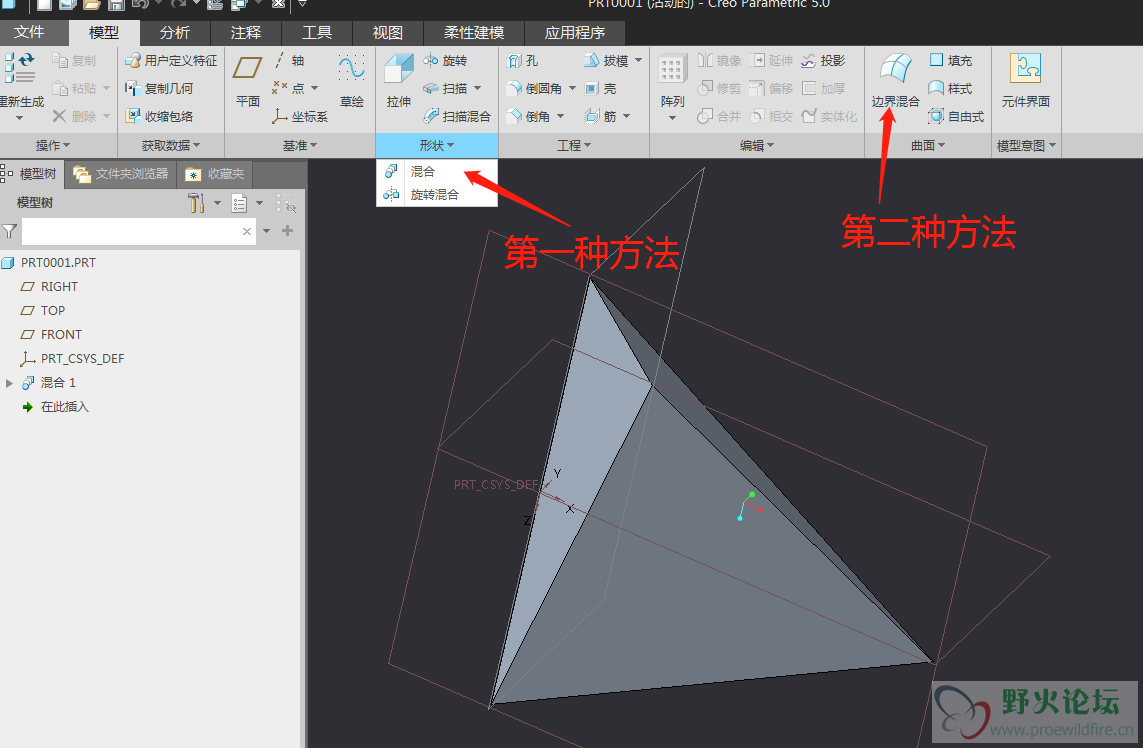The image size is (1143, 748).
Task: Apply the 倒圆角 round tool
Action: (x=535, y=88)
